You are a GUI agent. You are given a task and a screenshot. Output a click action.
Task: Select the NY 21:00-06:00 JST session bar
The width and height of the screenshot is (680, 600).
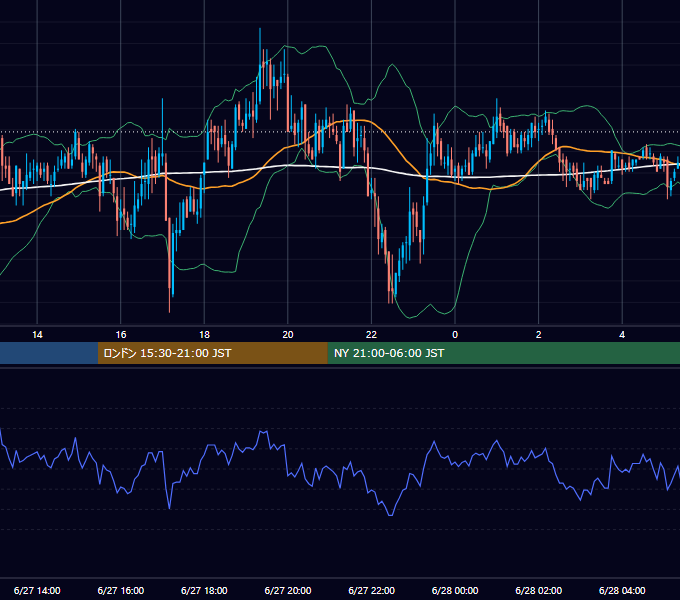[503, 353]
